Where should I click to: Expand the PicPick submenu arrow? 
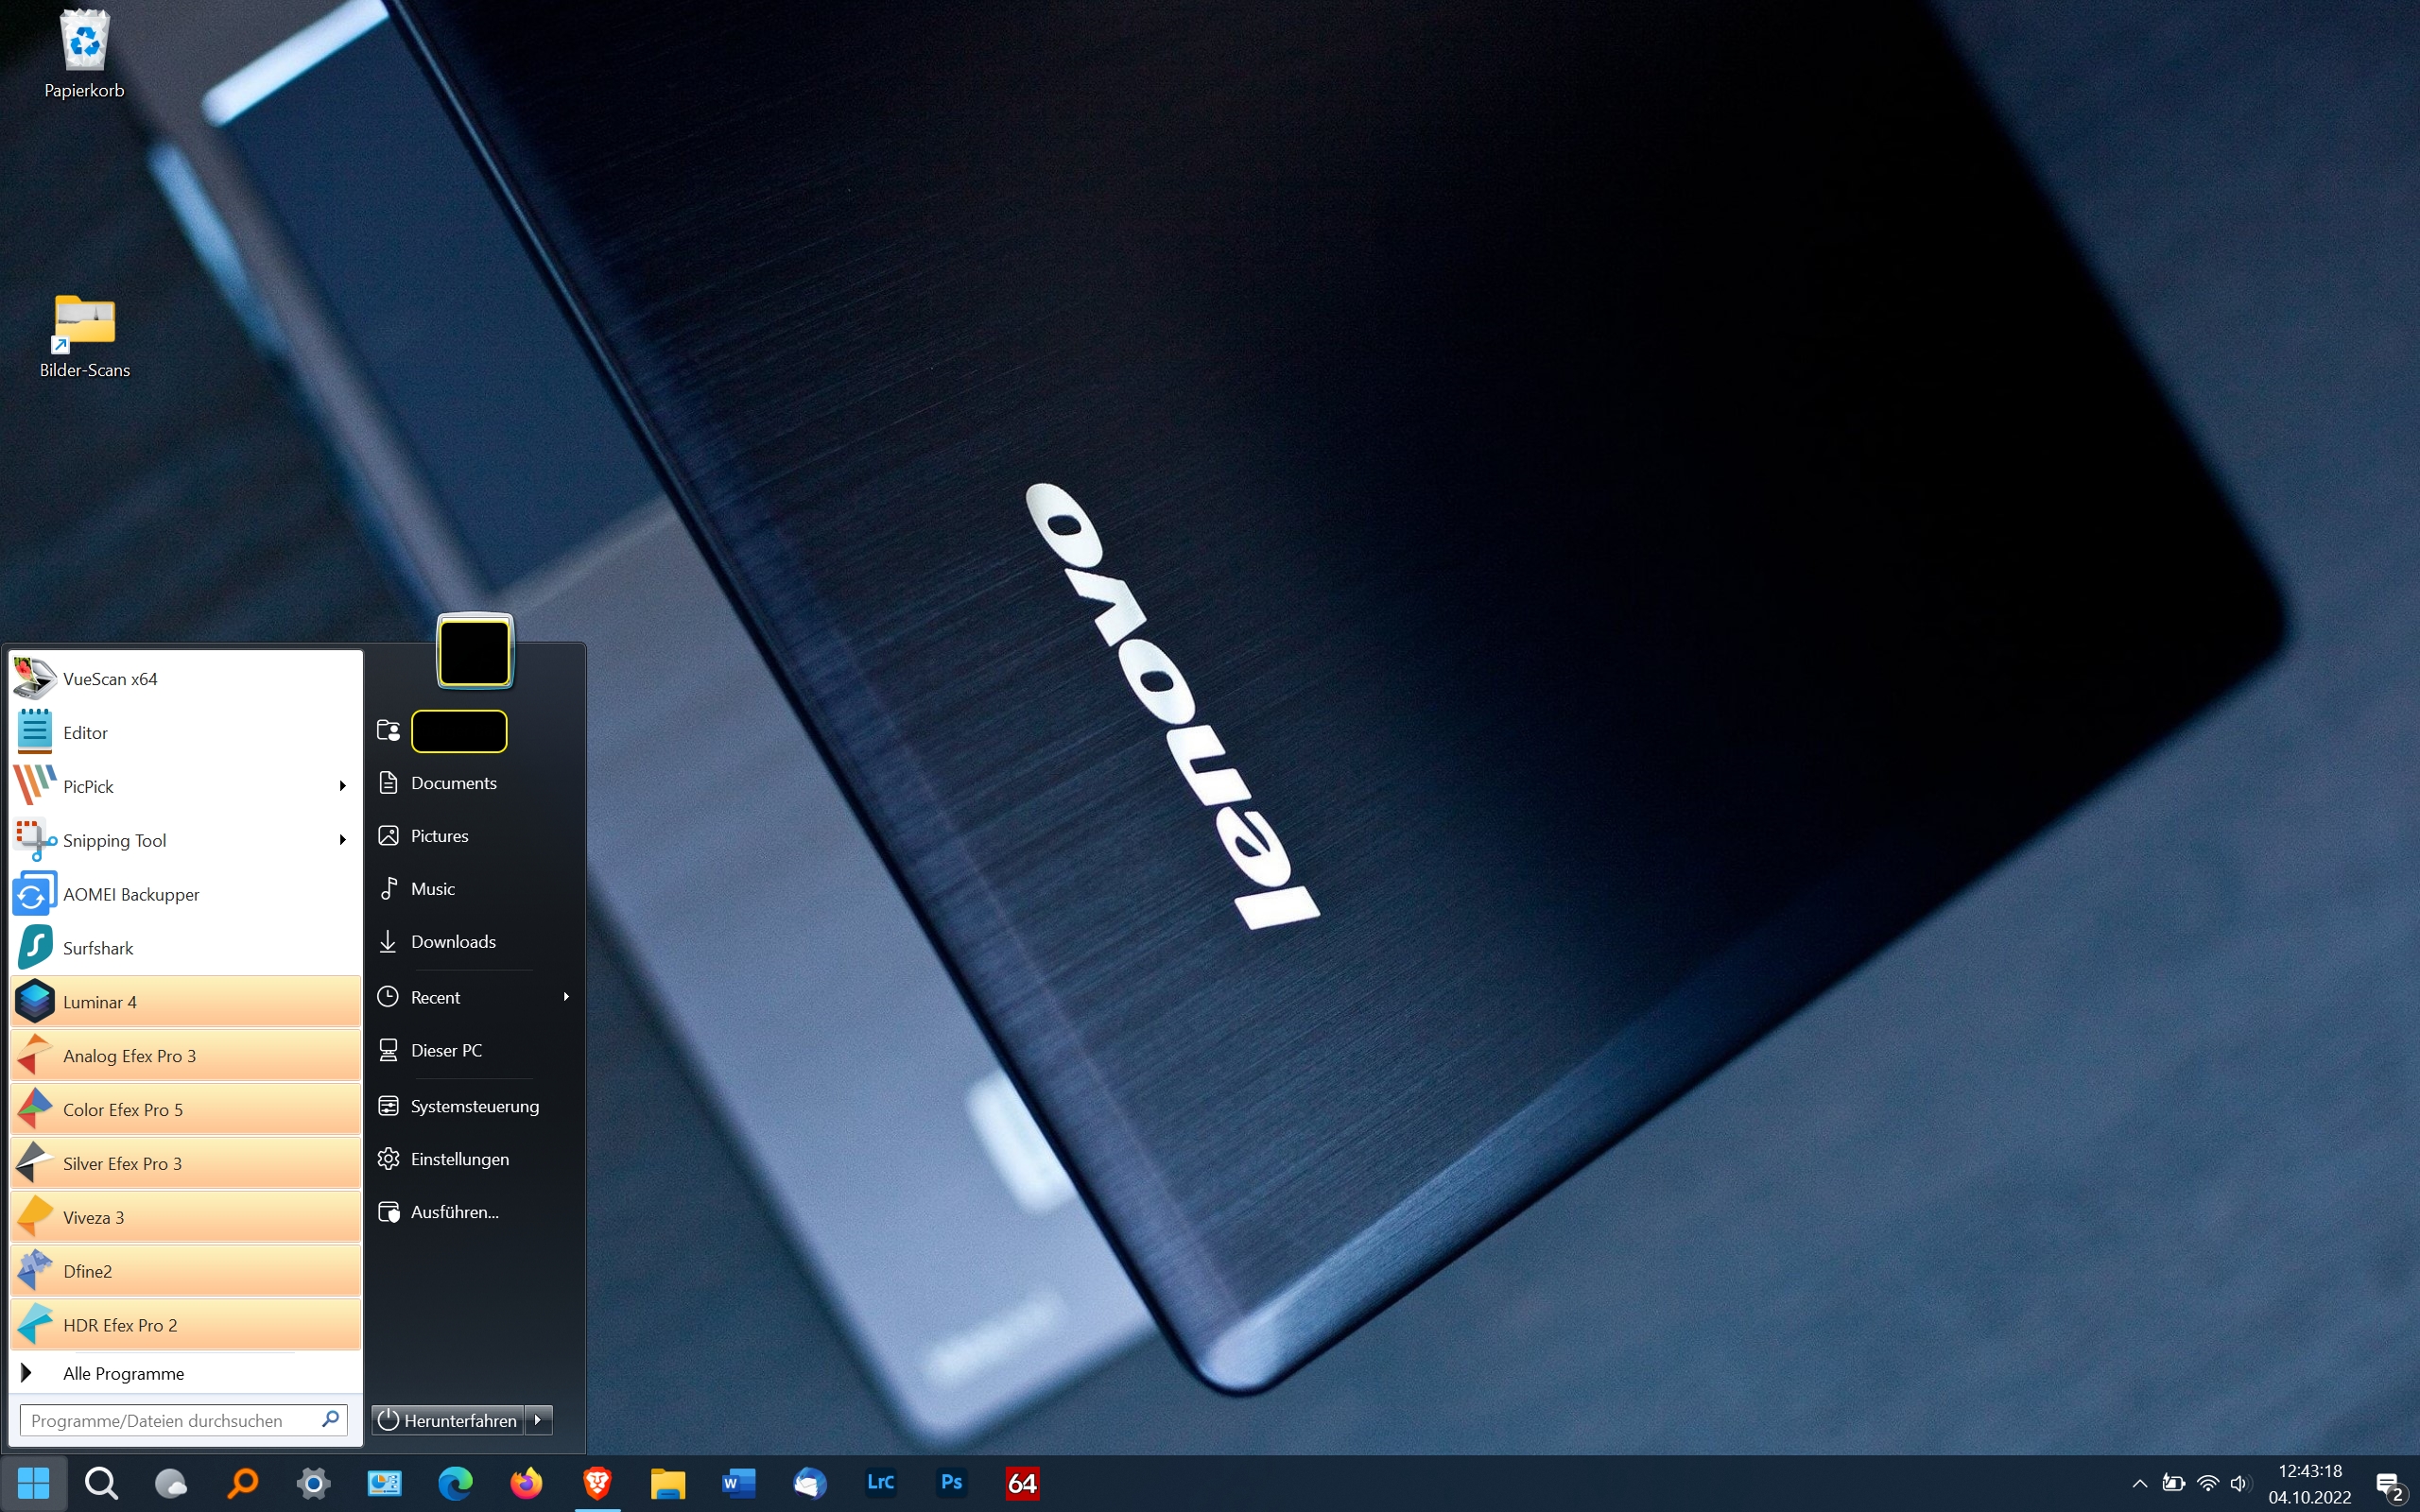(342, 786)
